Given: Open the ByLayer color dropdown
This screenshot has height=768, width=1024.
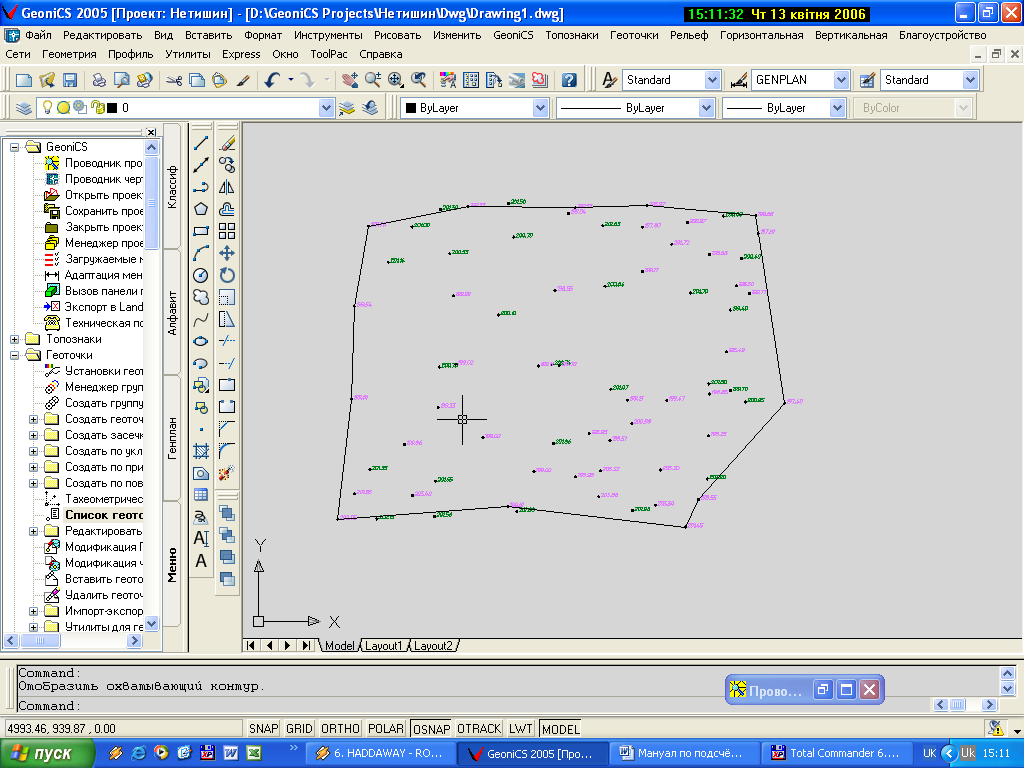Looking at the screenshot, I should pyautogui.click(x=540, y=108).
